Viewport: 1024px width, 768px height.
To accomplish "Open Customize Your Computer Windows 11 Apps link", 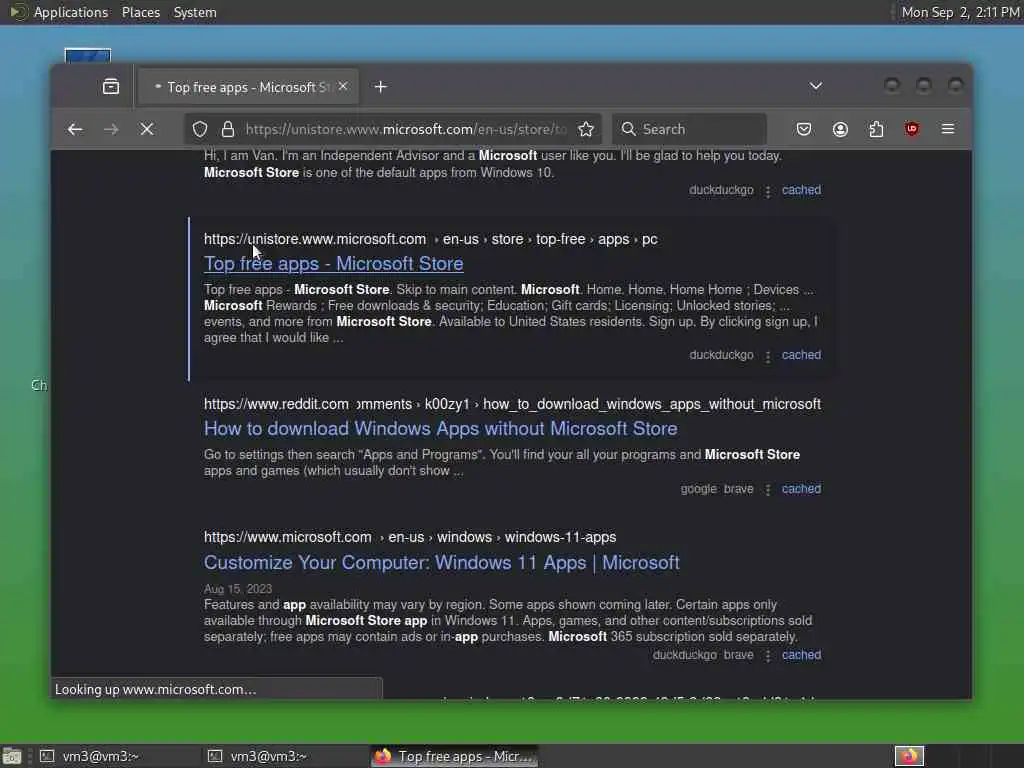I will (441, 563).
